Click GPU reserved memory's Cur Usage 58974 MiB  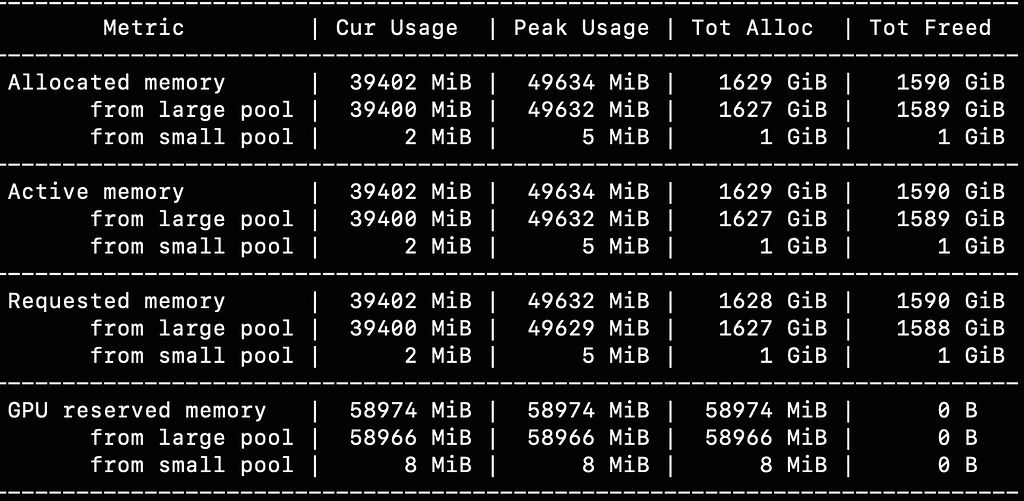[x=410, y=410]
